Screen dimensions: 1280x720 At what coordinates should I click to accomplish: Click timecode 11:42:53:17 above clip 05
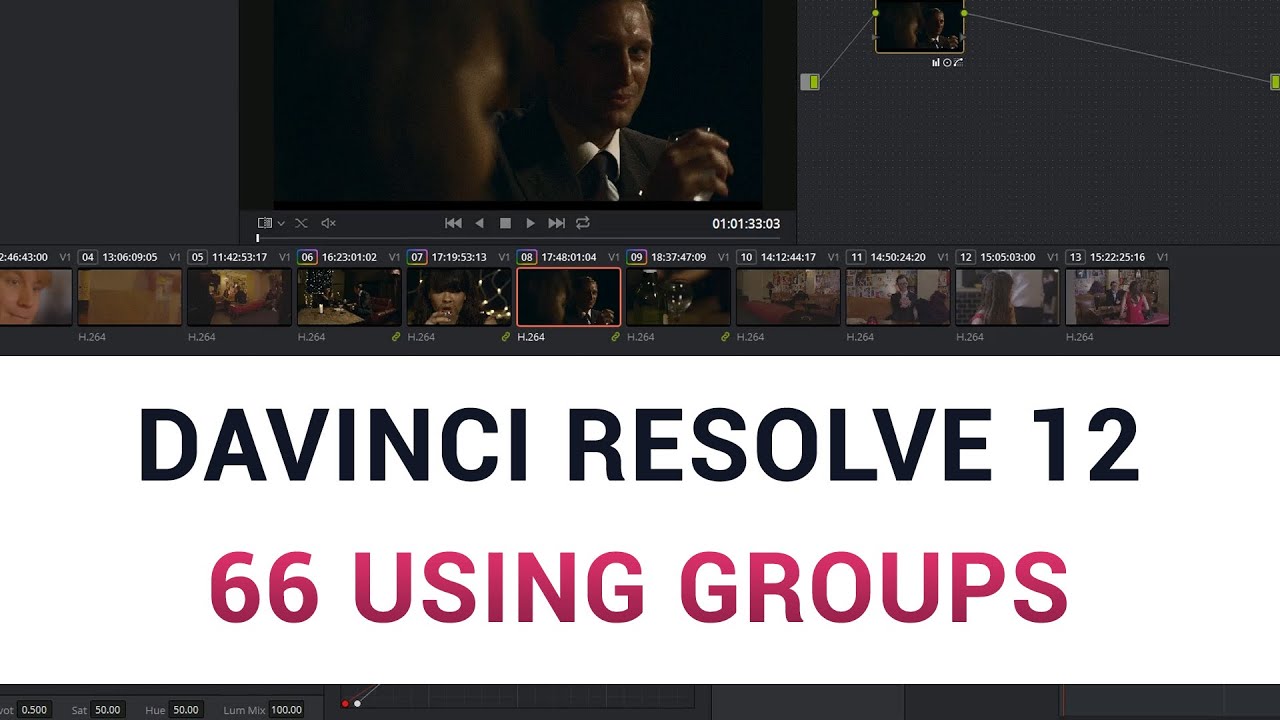pyautogui.click(x=240, y=257)
